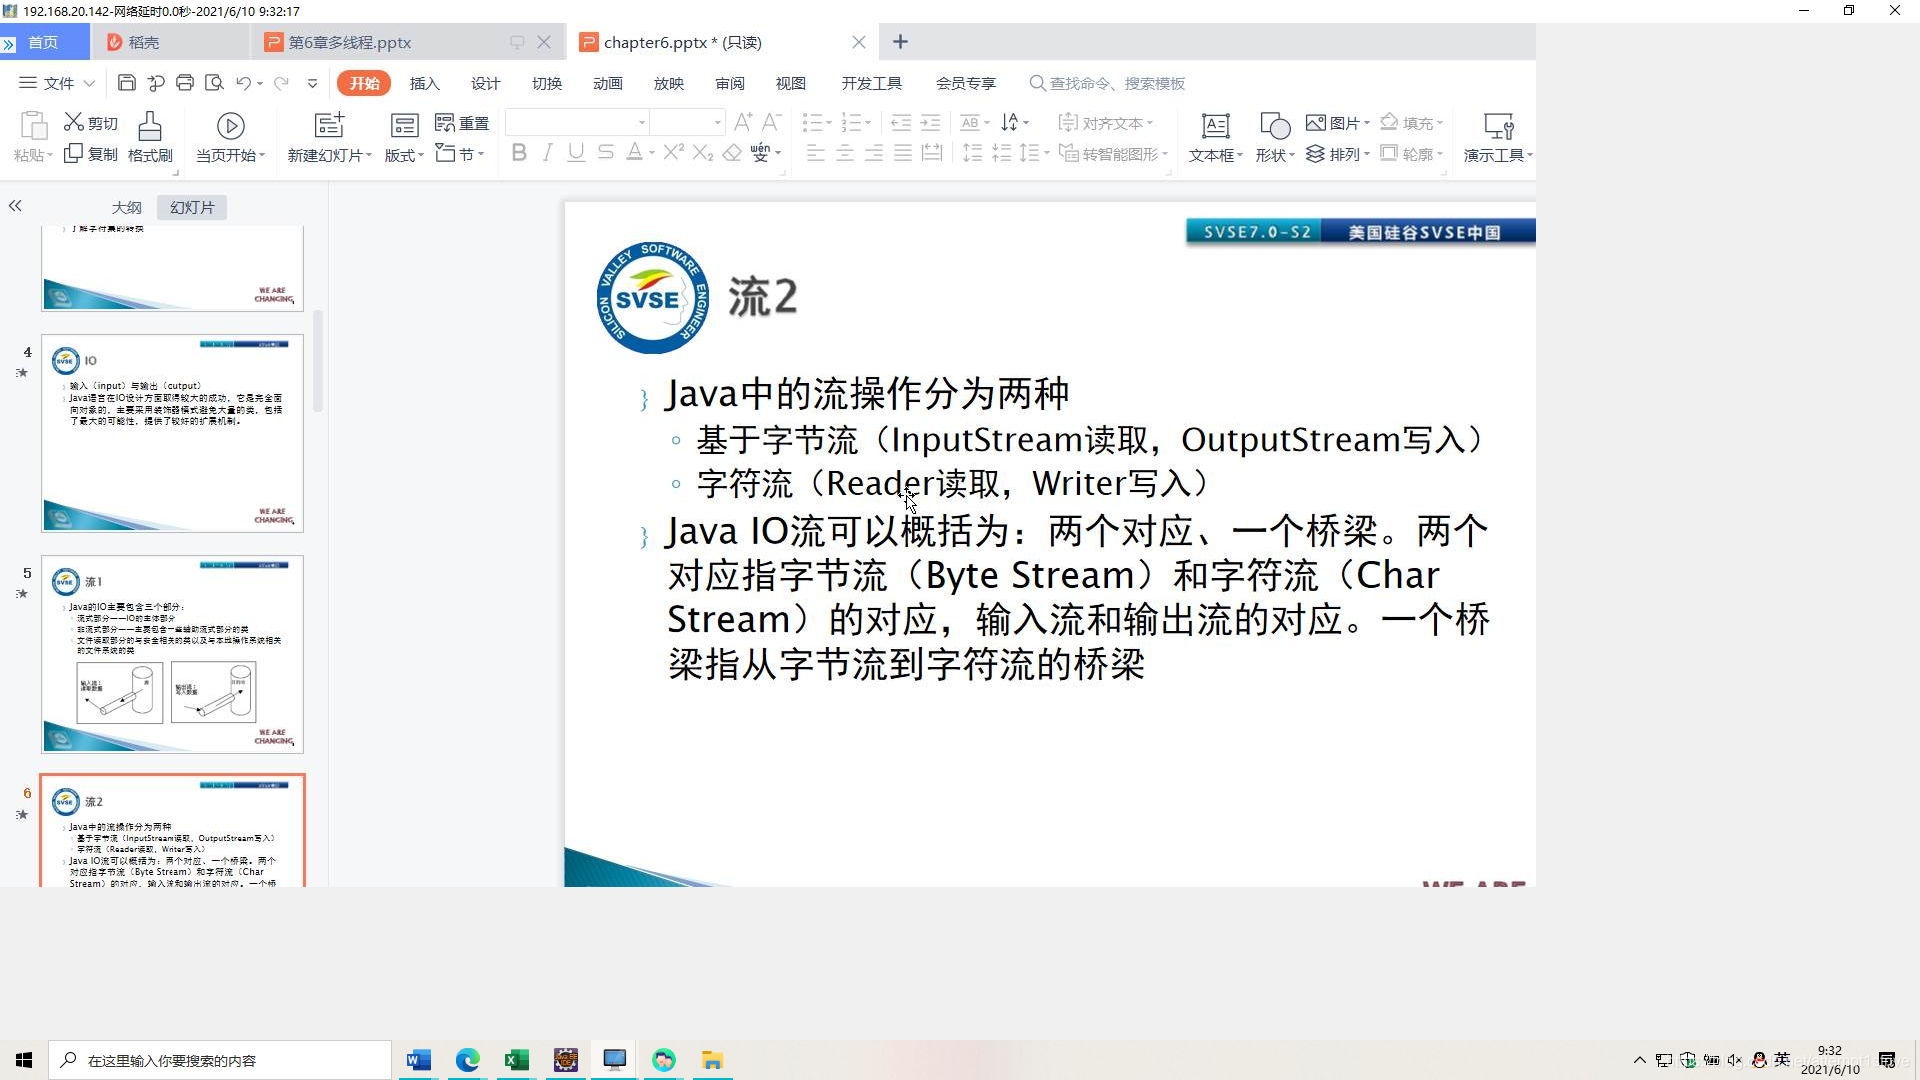This screenshot has width=1920, height=1080.
Task: Open the Insert (插入) ribbon tab
Action: point(424,83)
